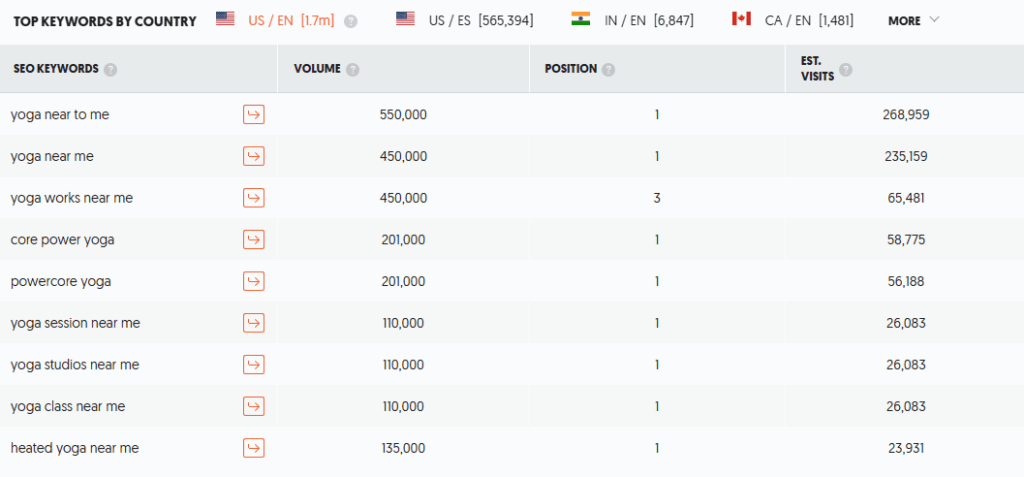Screen dimensions: 1024x477
Task: Click help icon next to SEO Keywords header
Action: [x=110, y=69]
